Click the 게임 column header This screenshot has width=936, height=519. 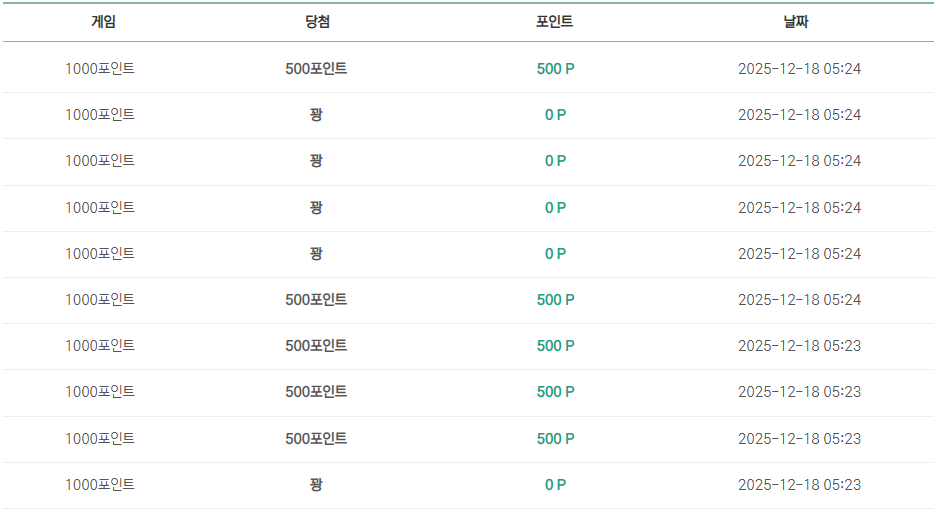[x=103, y=22]
